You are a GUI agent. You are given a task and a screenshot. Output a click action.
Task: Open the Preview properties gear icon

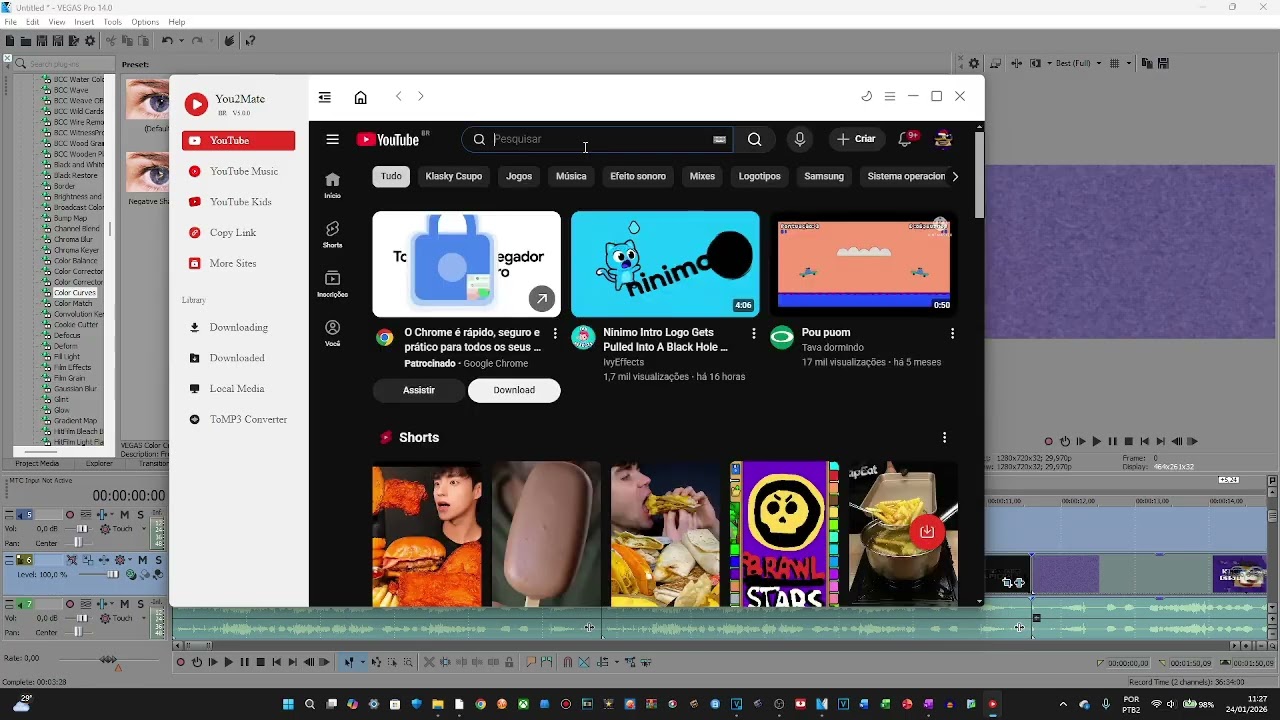974,63
